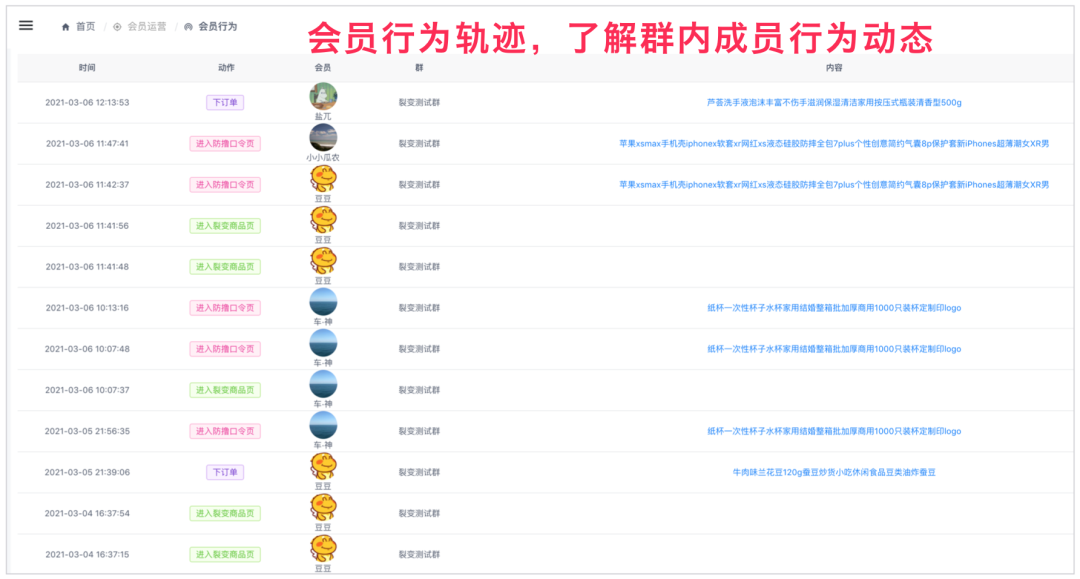This screenshot has width=1080, height=579.
Task: Open 纸杯 product link in 10:13:16 row
Action: 834,308
